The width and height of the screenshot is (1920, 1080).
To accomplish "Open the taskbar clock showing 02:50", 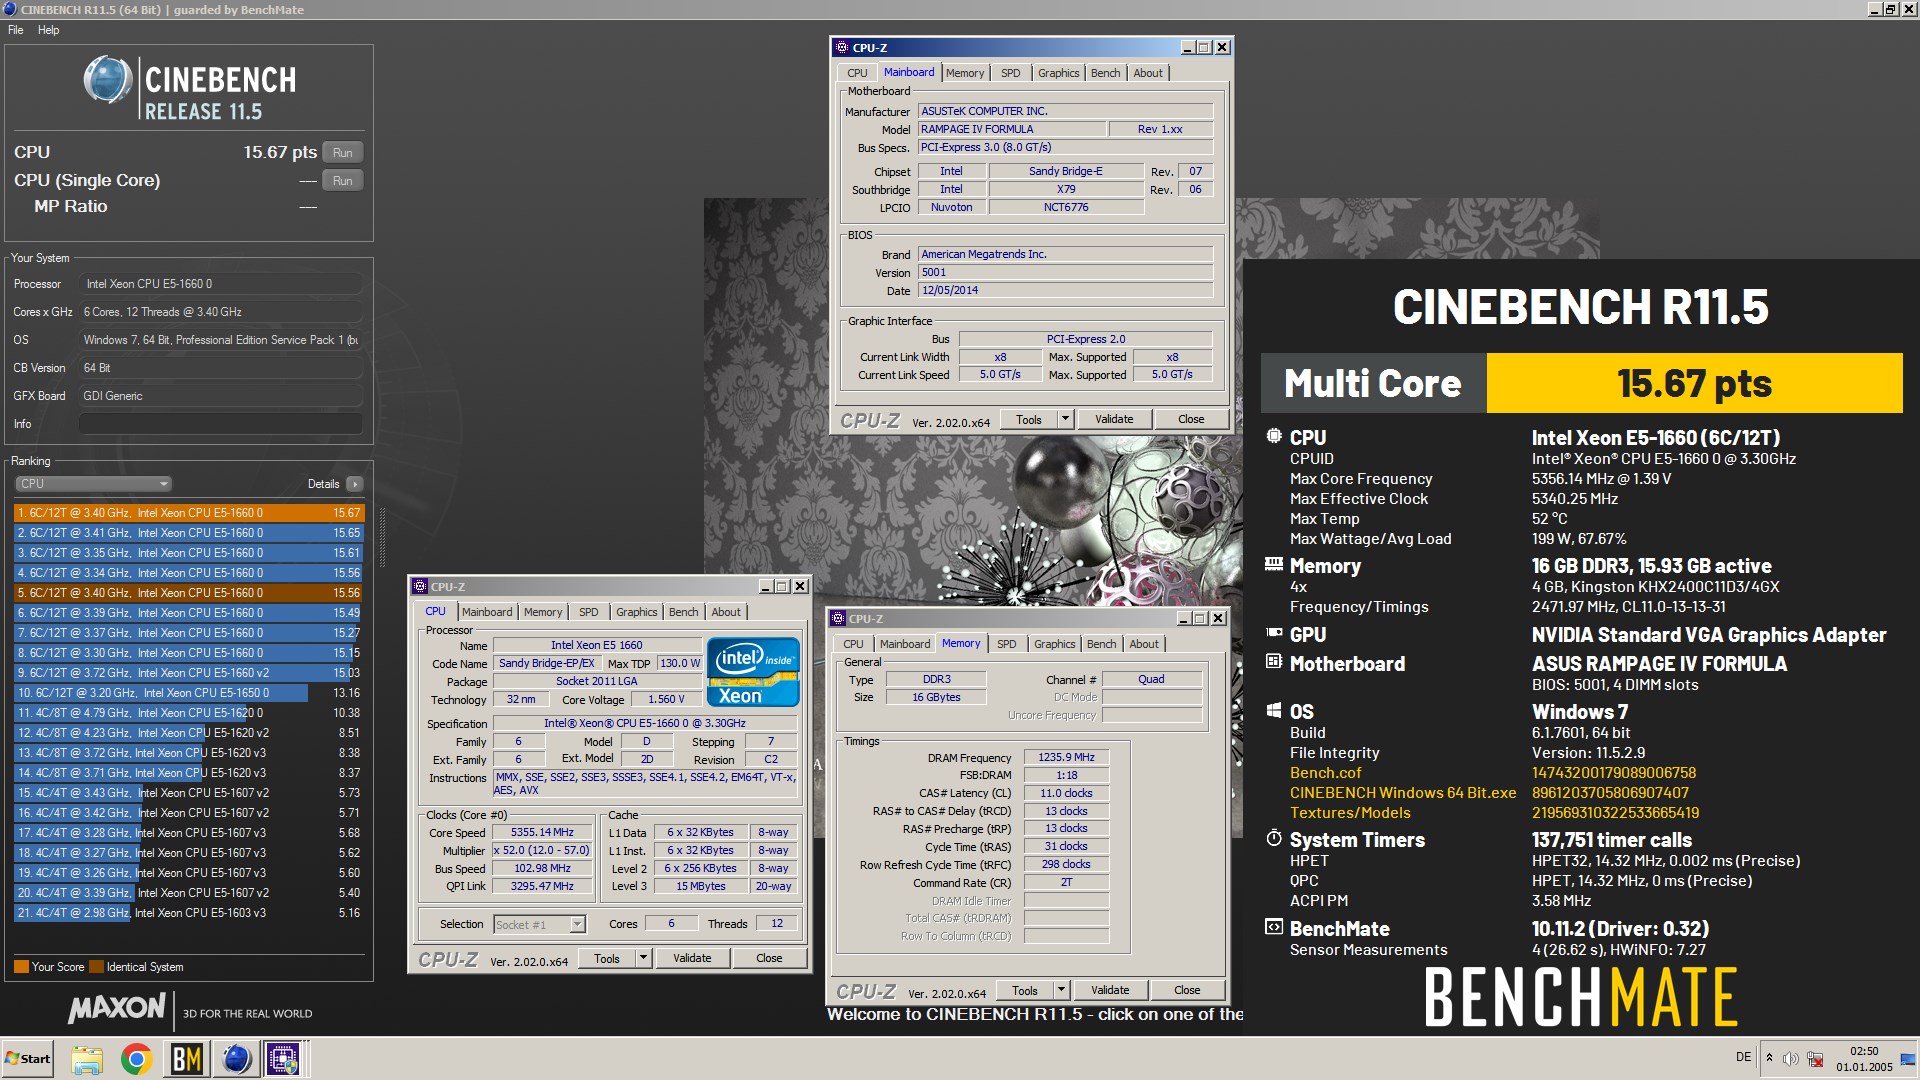I will [x=1864, y=1059].
